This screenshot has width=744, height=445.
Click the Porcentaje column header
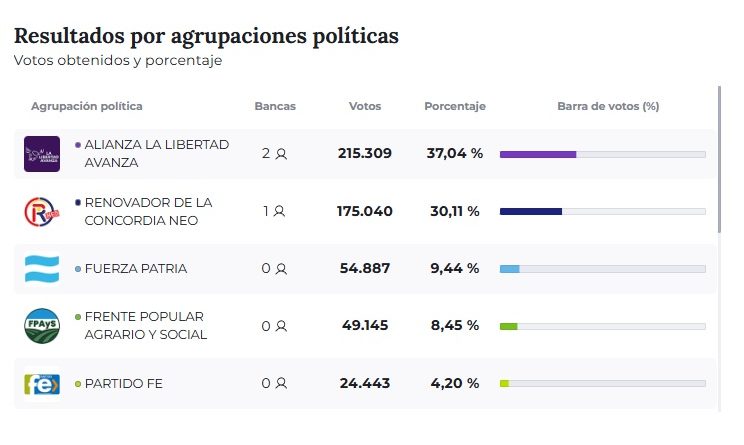(x=455, y=106)
